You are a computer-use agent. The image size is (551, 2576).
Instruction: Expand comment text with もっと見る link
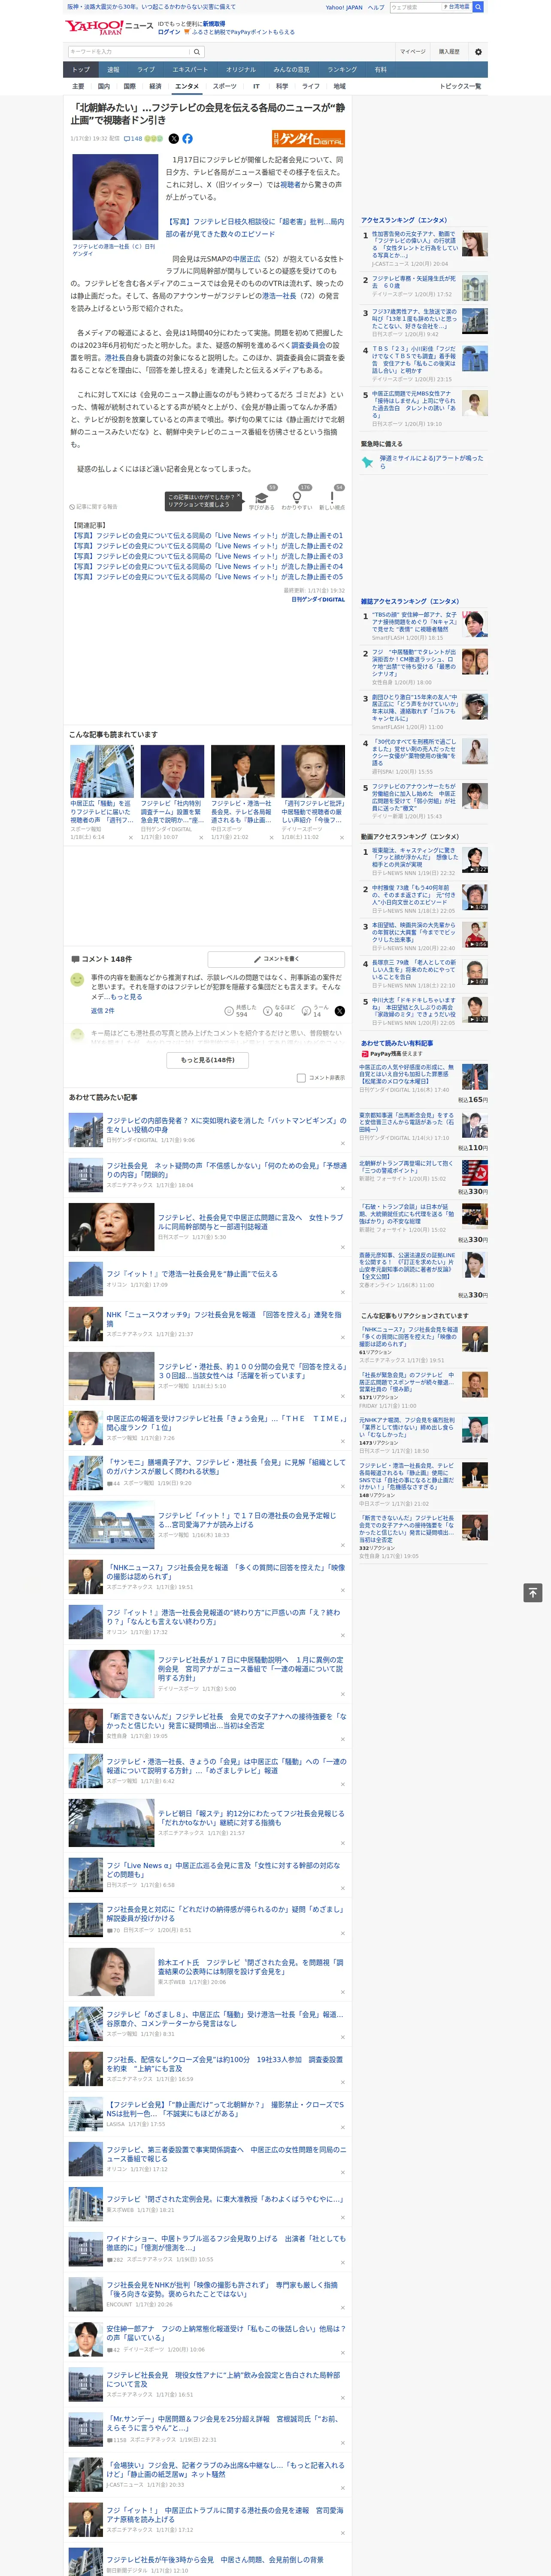tap(126, 997)
